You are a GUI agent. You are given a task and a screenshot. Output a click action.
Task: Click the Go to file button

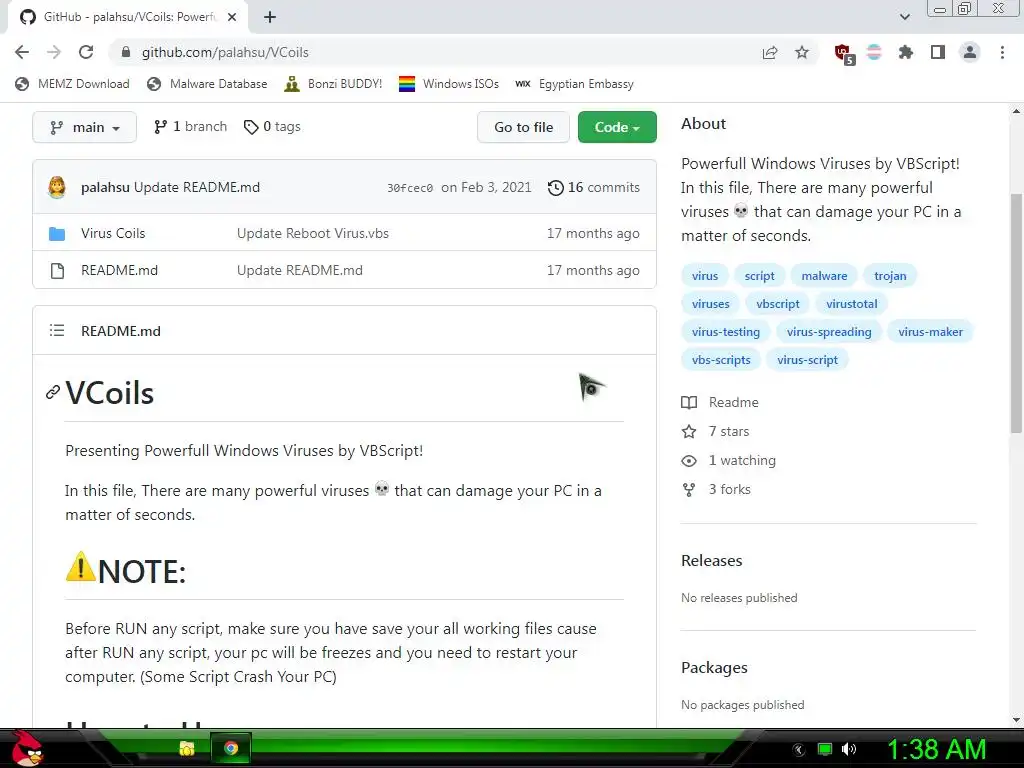(x=523, y=127)
